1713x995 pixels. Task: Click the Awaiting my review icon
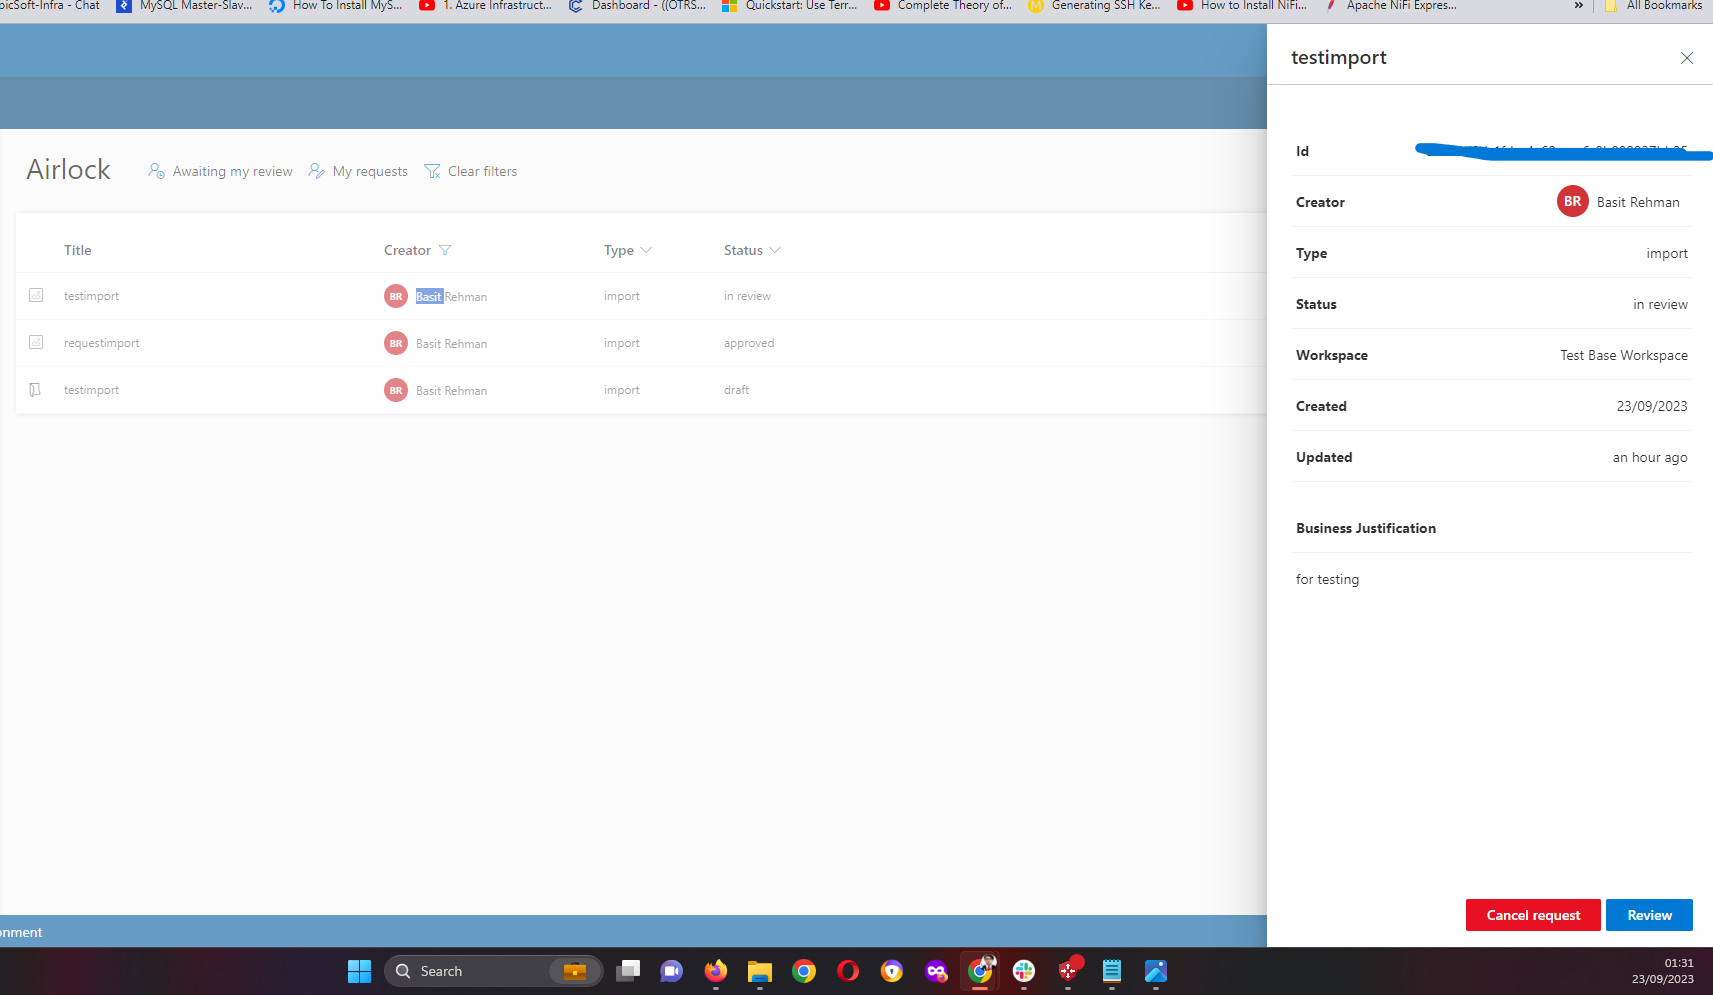point(157,171)
